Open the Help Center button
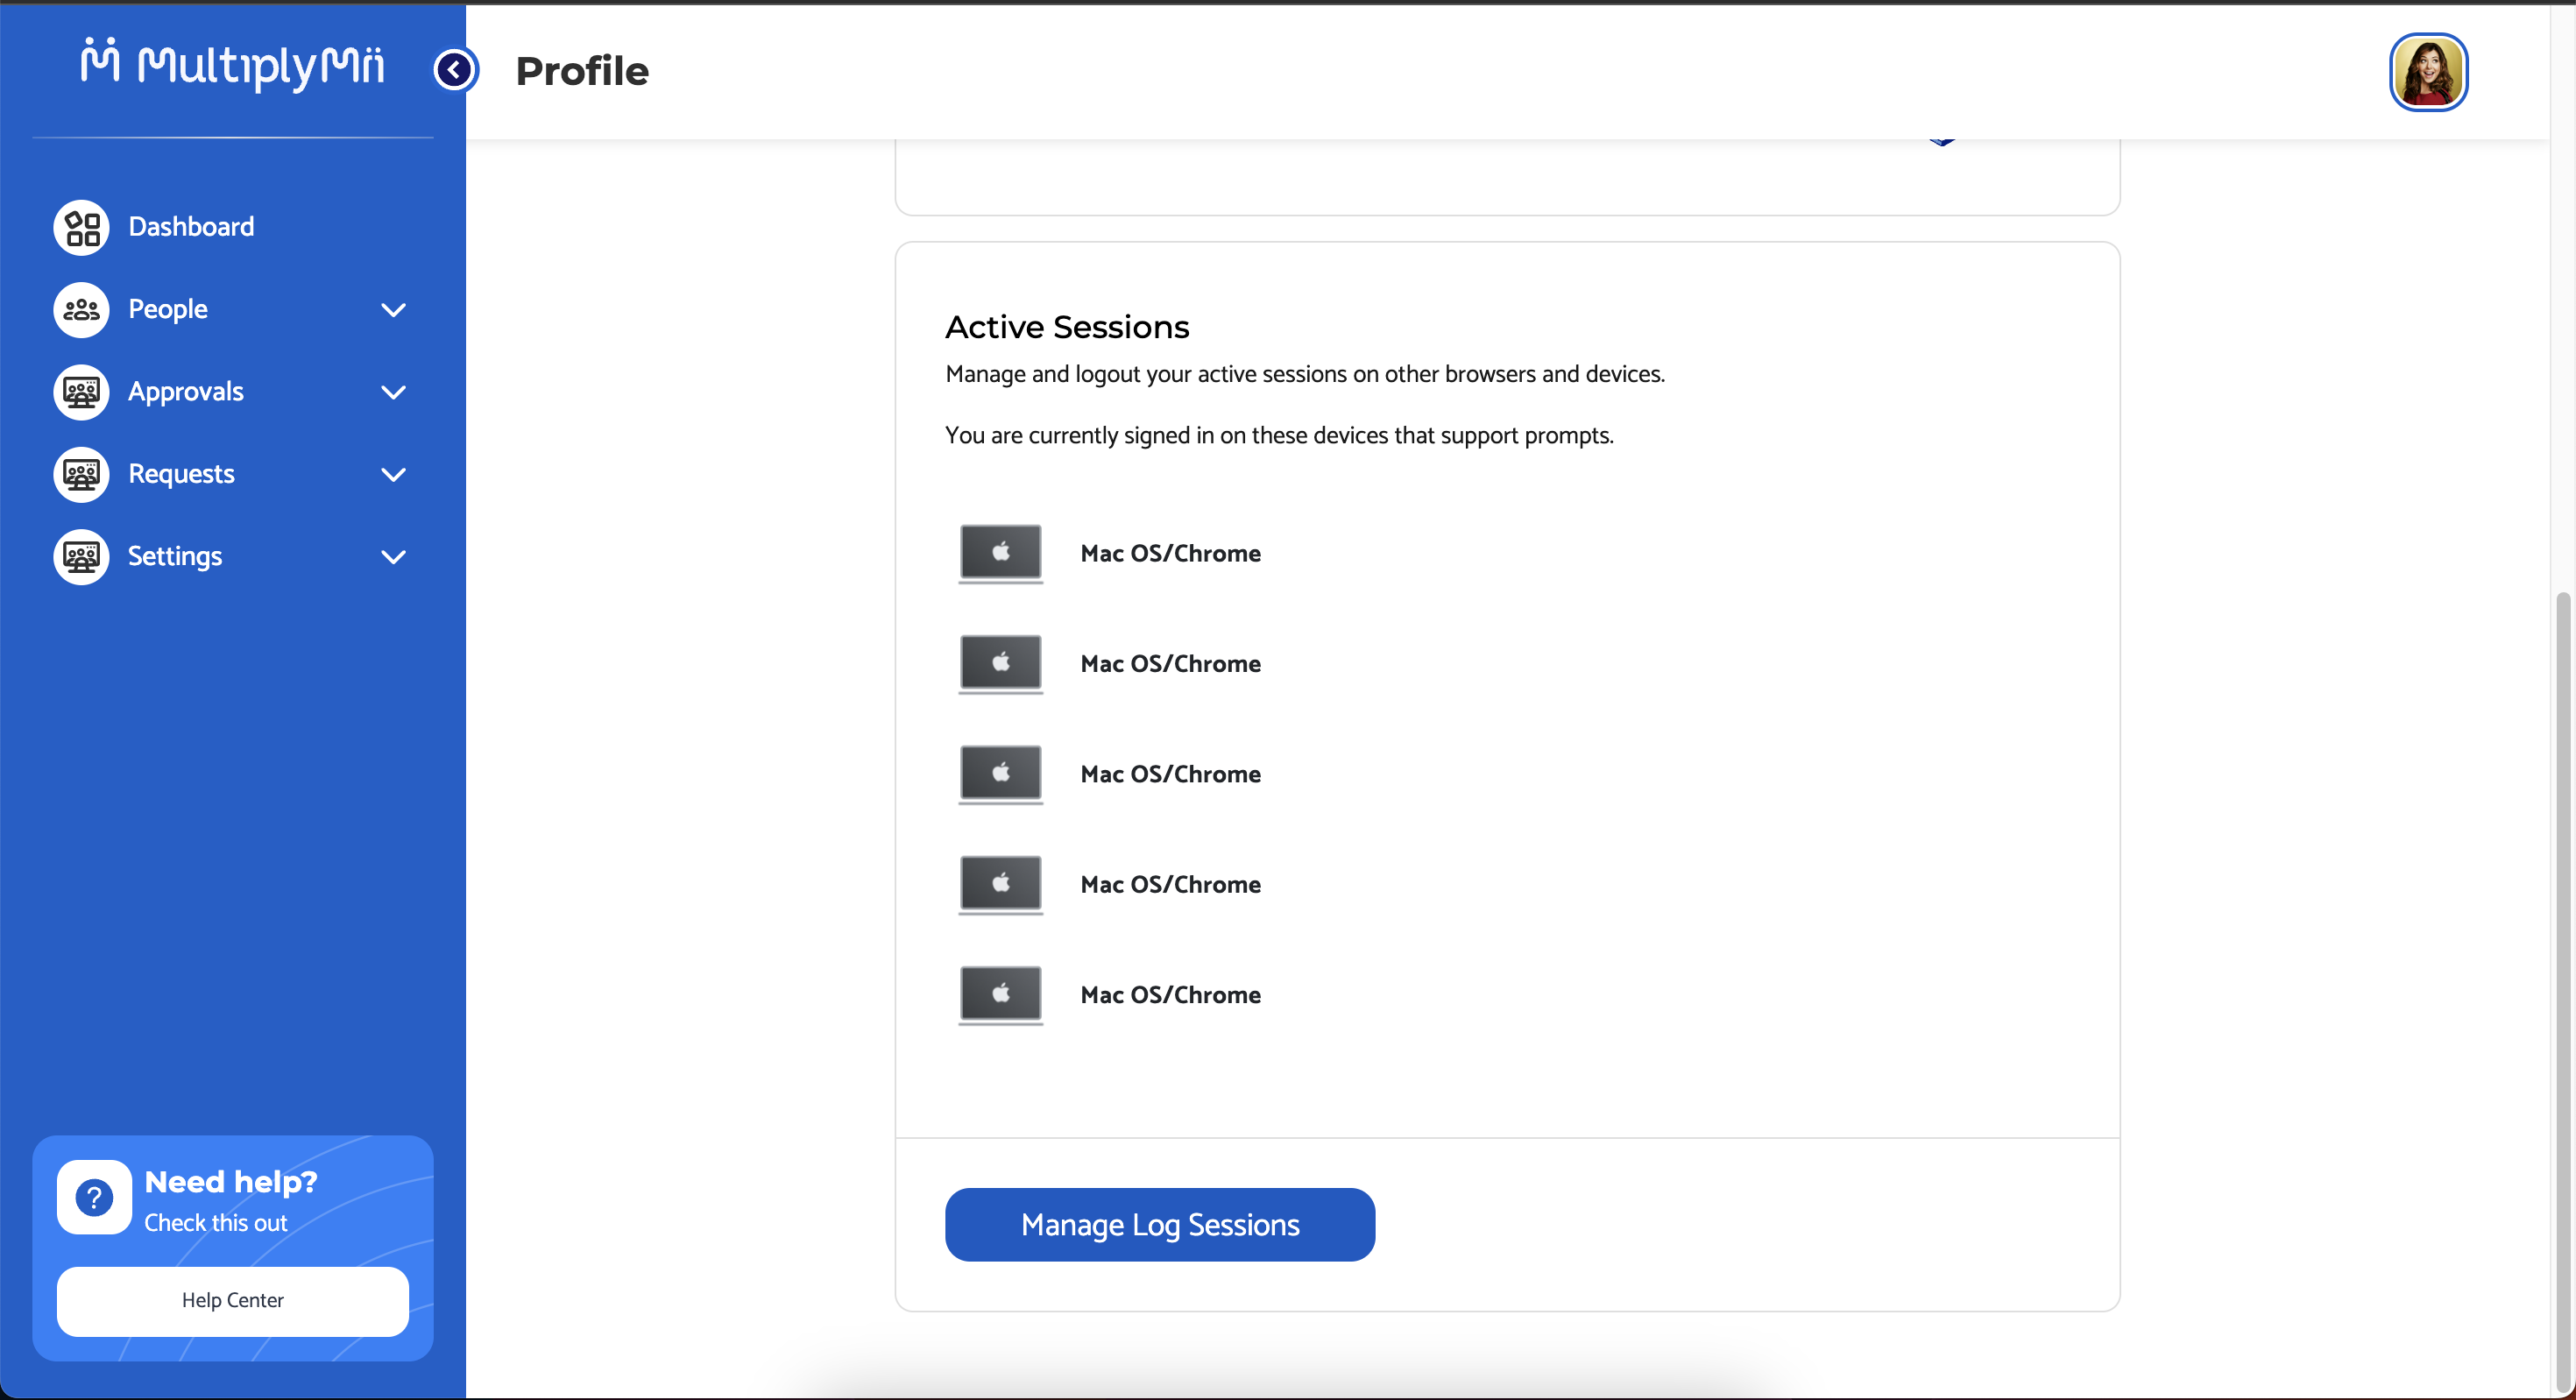The image size is (2576, 1400). click(232, 1300)
